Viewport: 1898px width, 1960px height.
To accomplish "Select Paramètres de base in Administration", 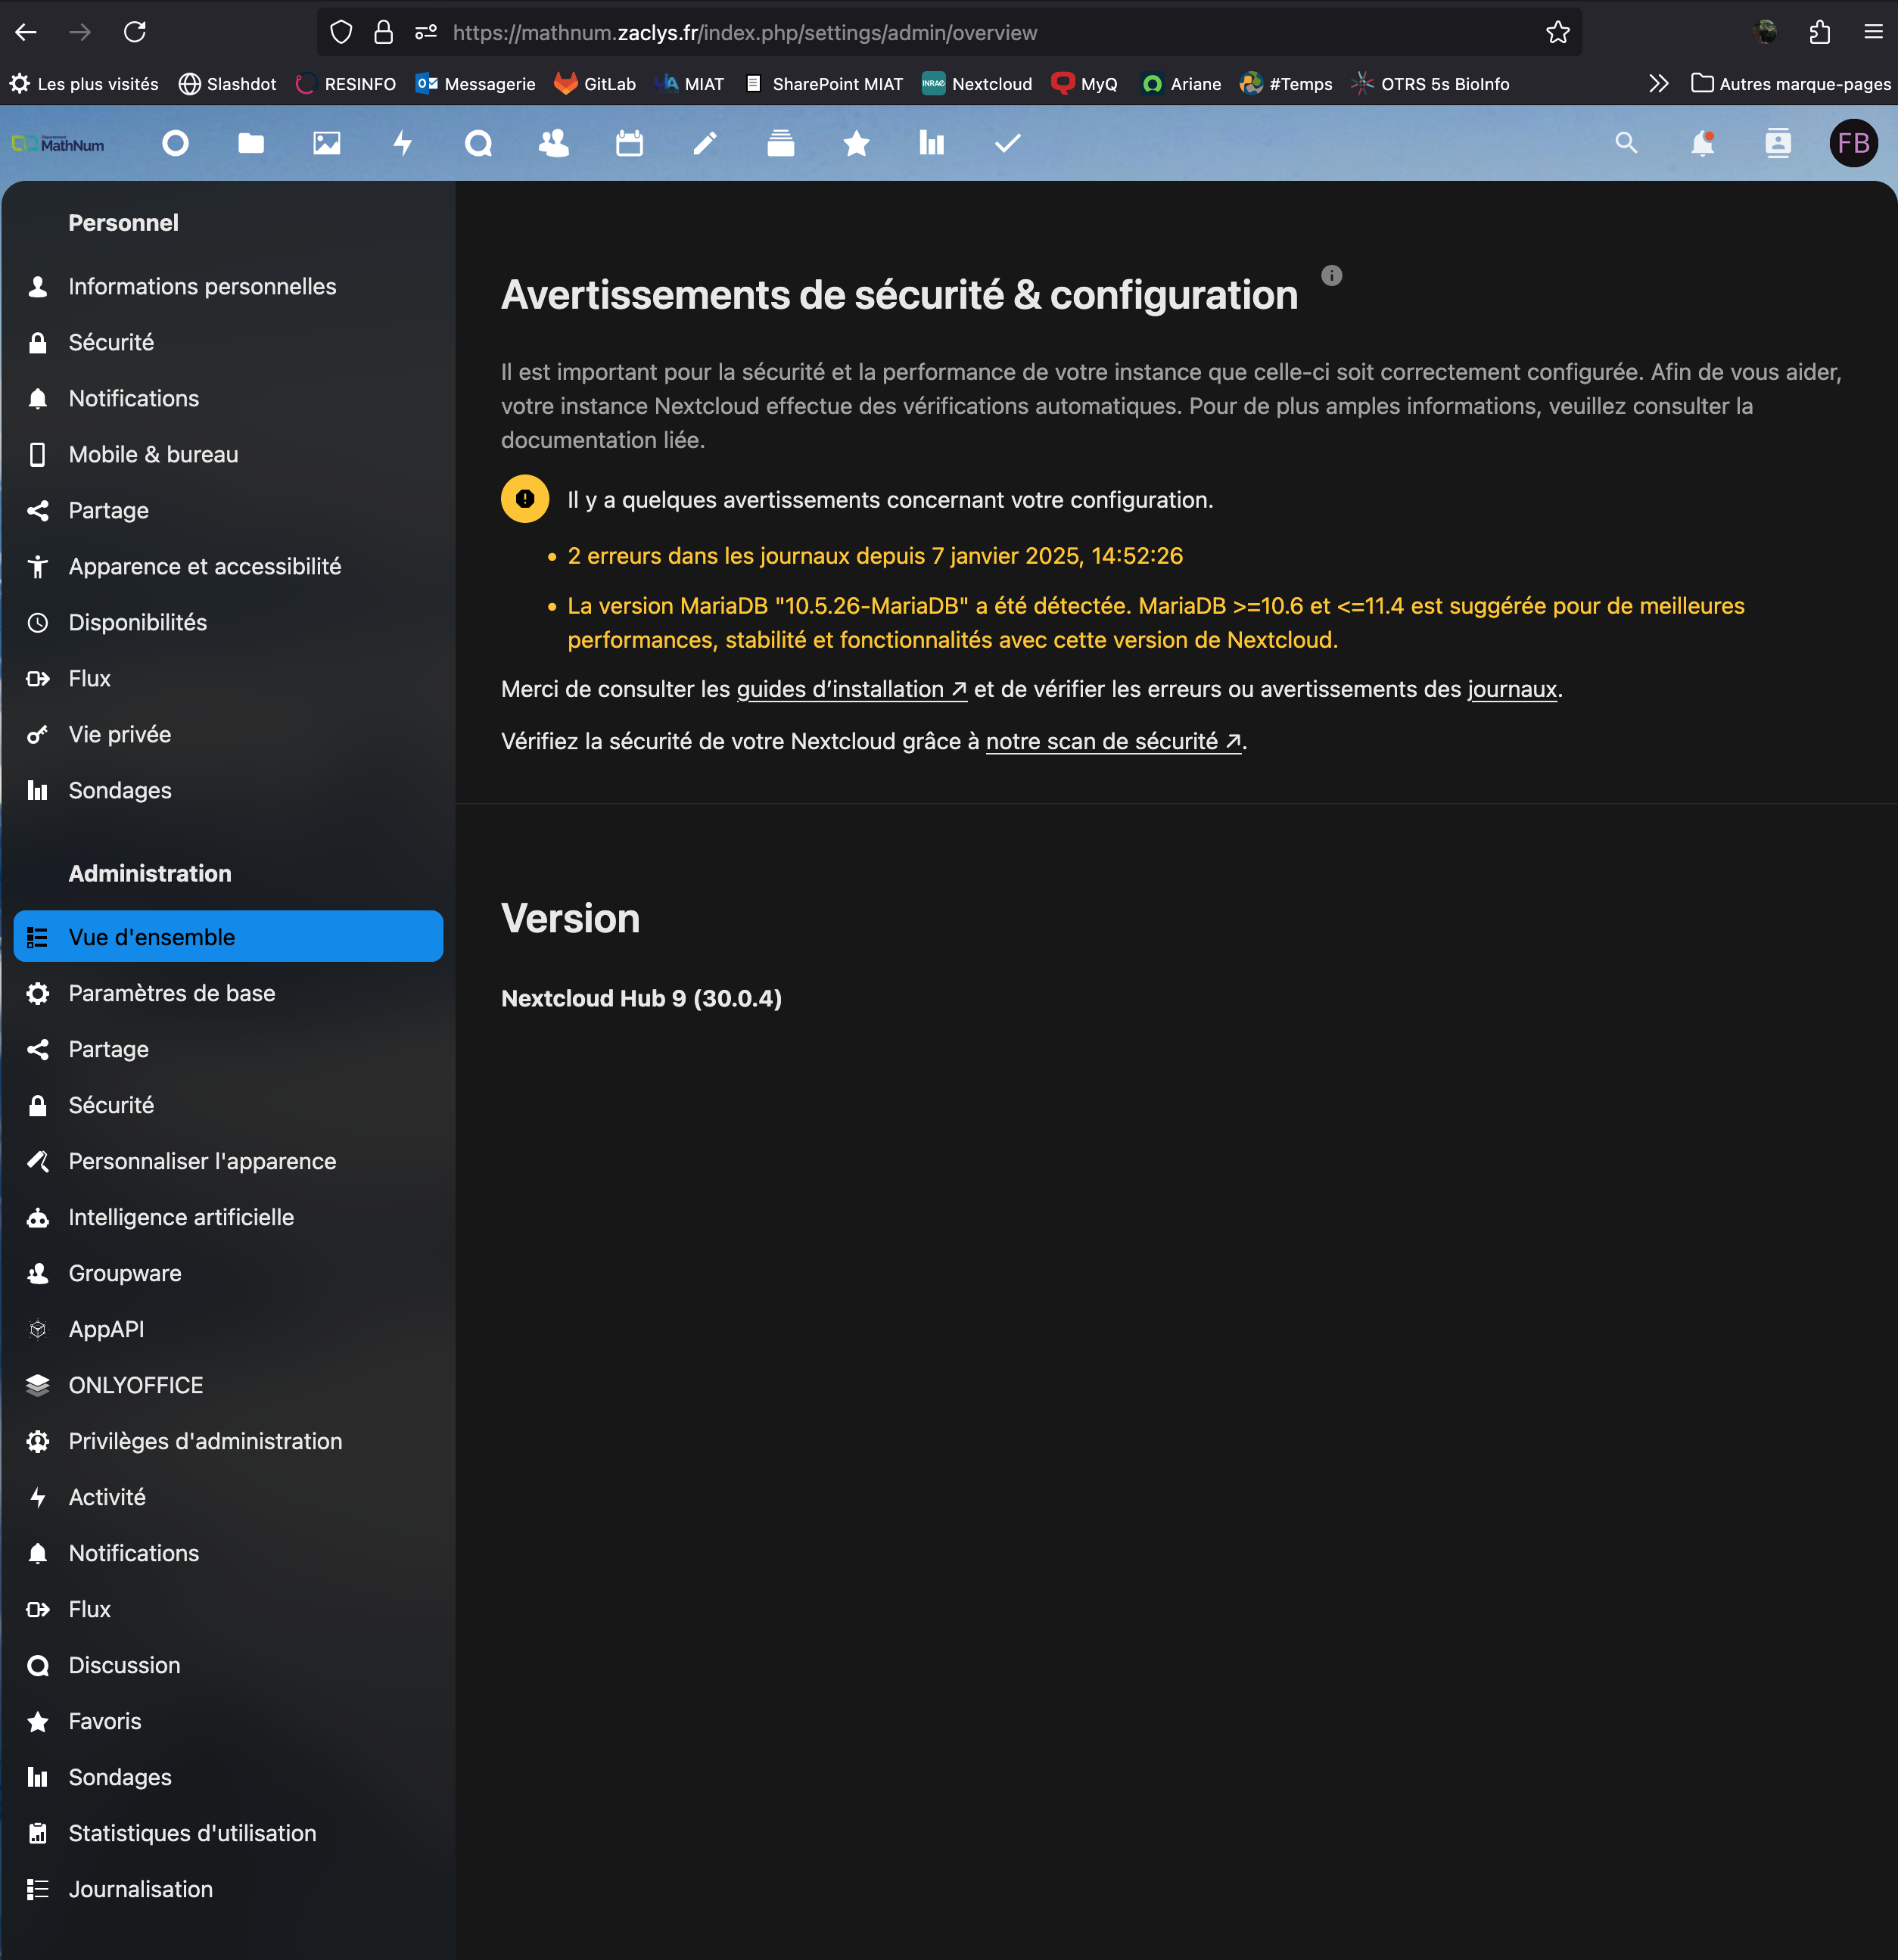I will (x=172, y=993).
